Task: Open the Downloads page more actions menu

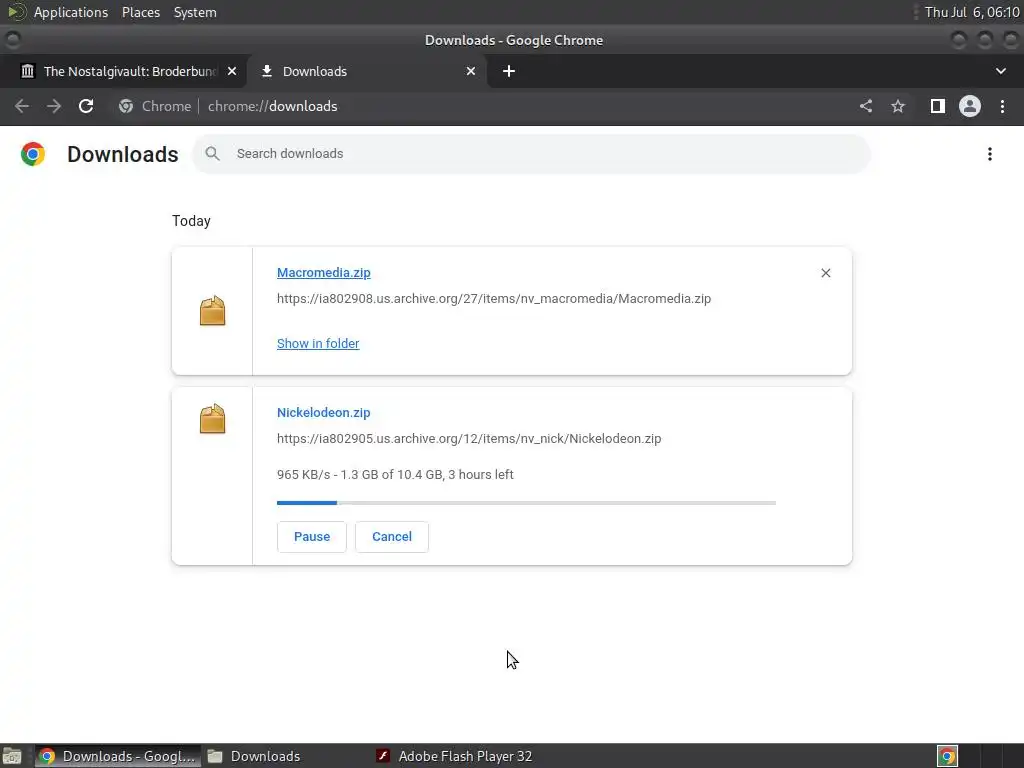Action: (x=990, y=154)
